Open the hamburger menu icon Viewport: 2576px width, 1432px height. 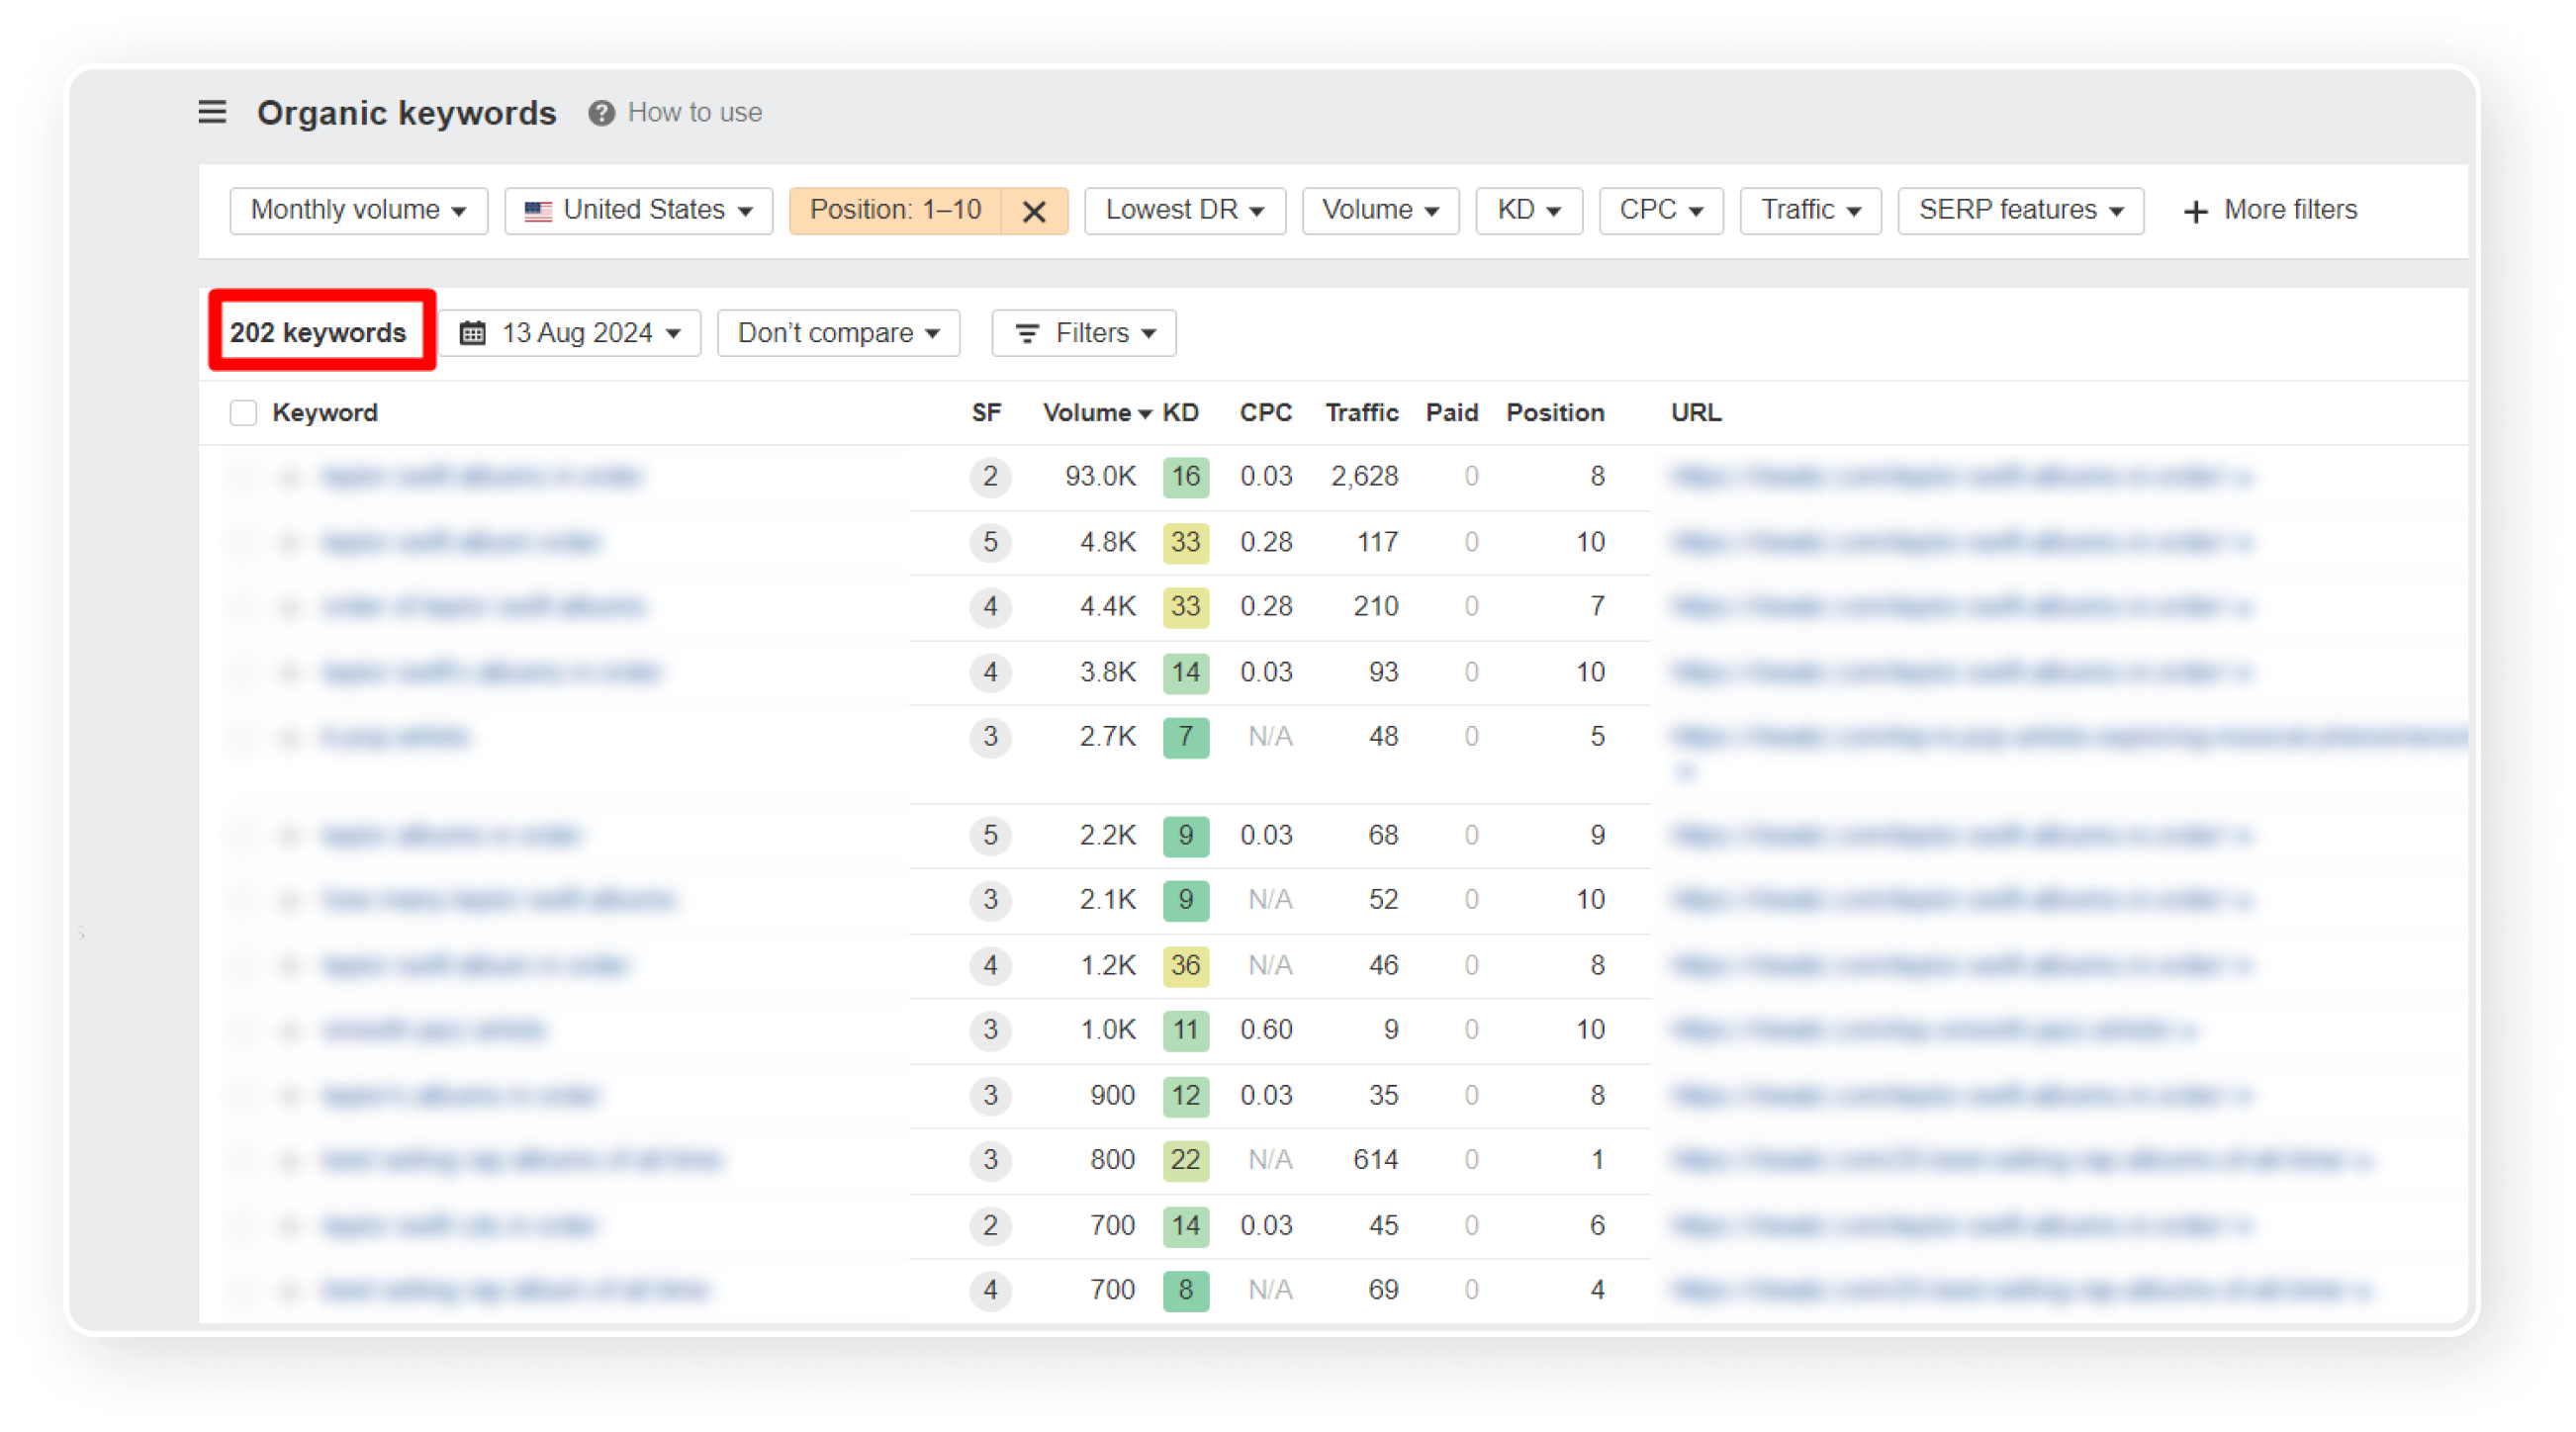click(x=212, y=112)
